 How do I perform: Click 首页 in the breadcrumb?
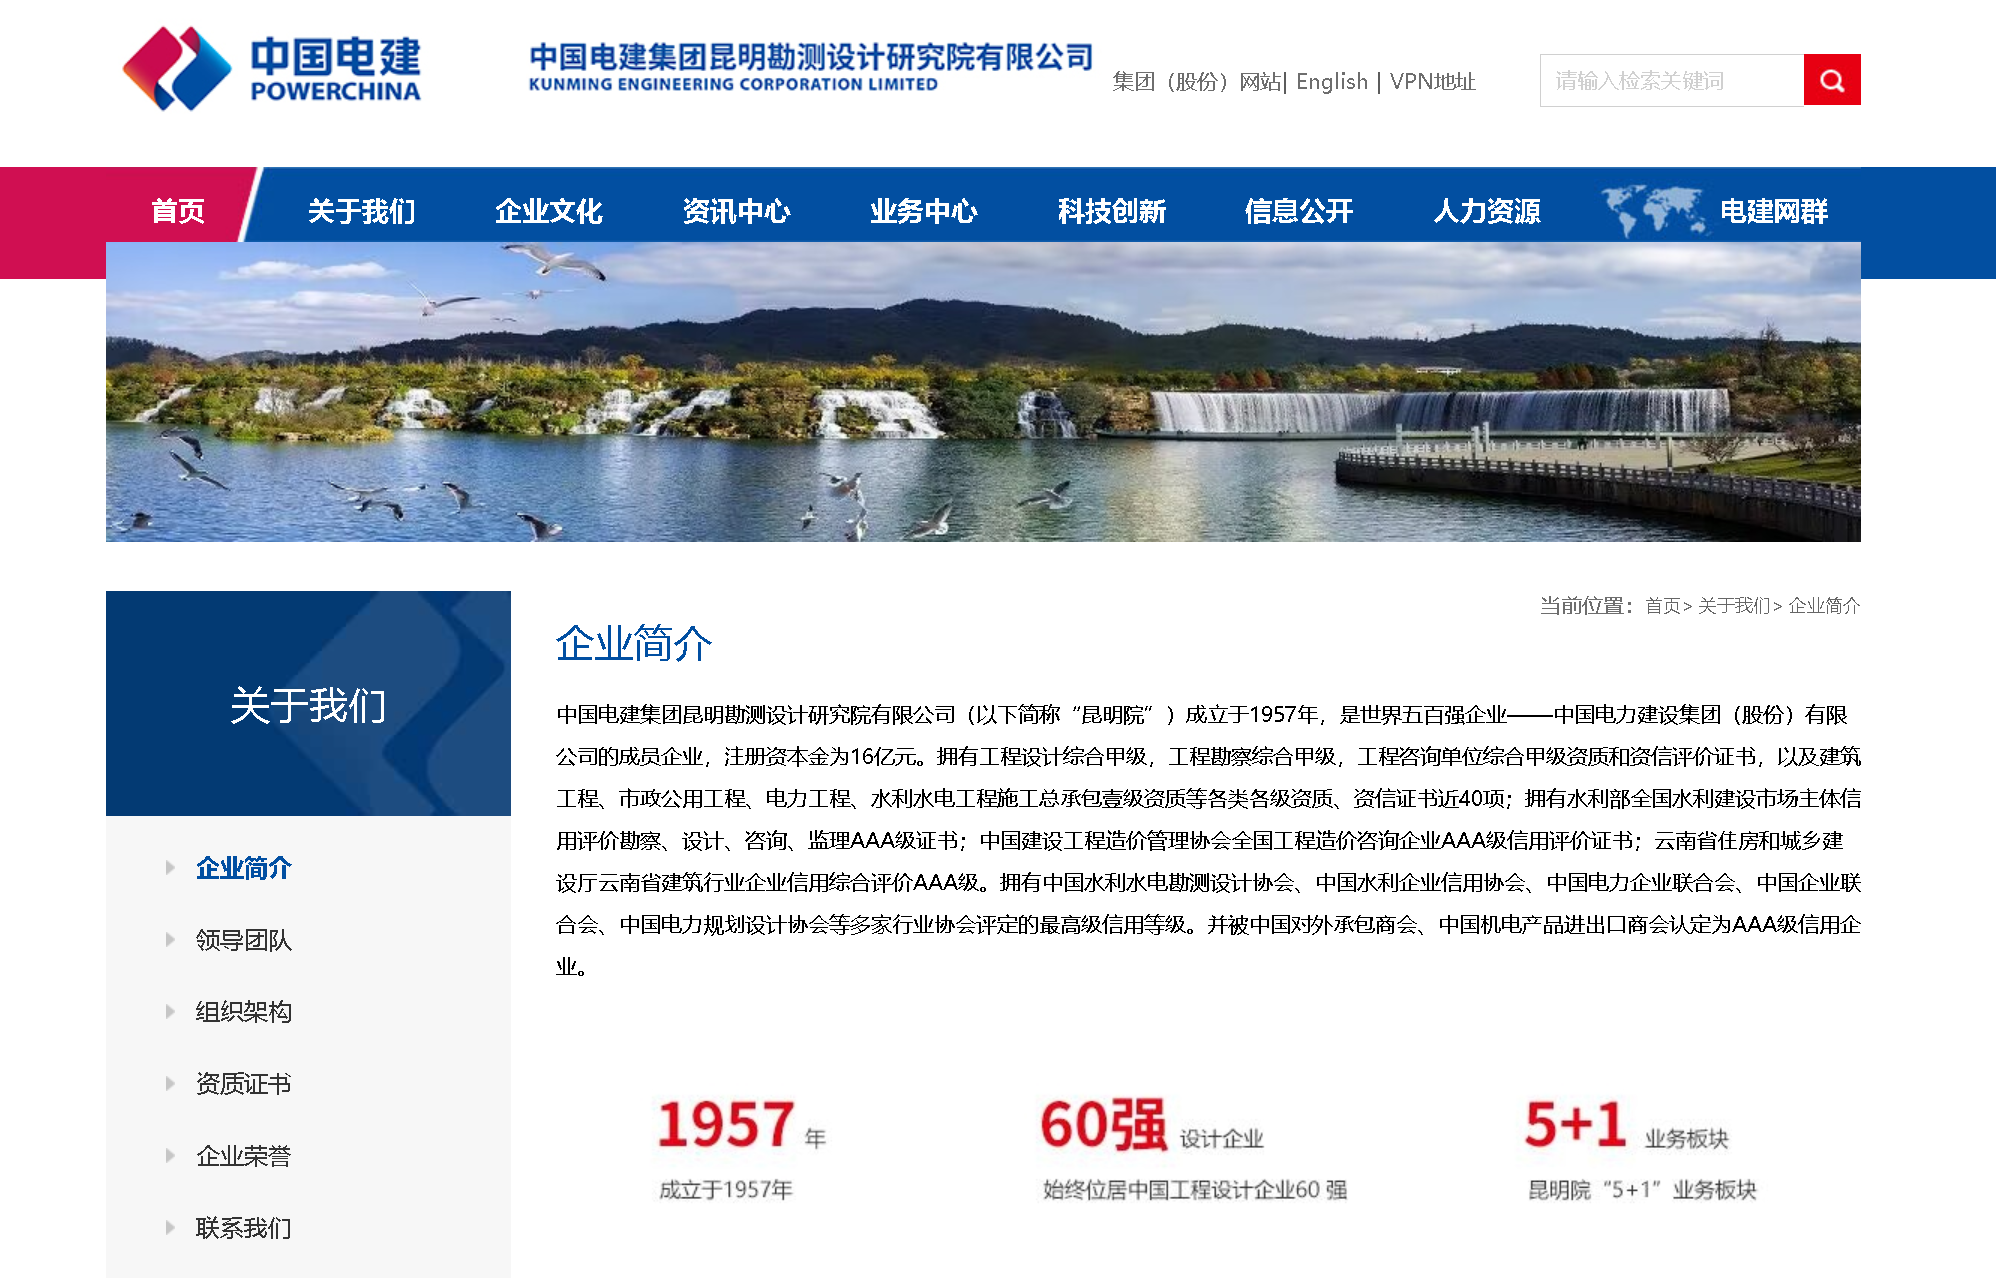(1663, 605)
